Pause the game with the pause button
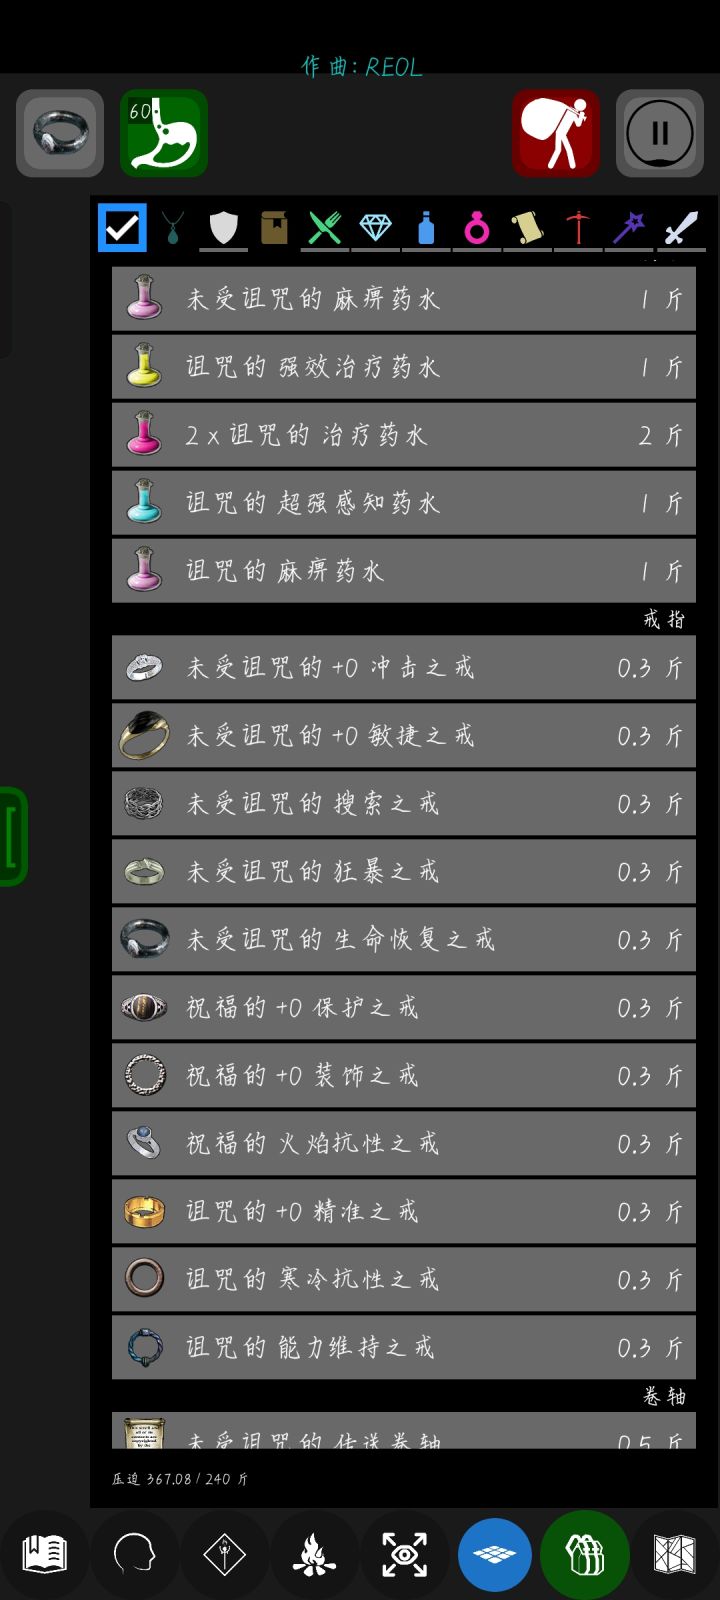The width and height of the screenshot is (720, 1600). [660, 133]
